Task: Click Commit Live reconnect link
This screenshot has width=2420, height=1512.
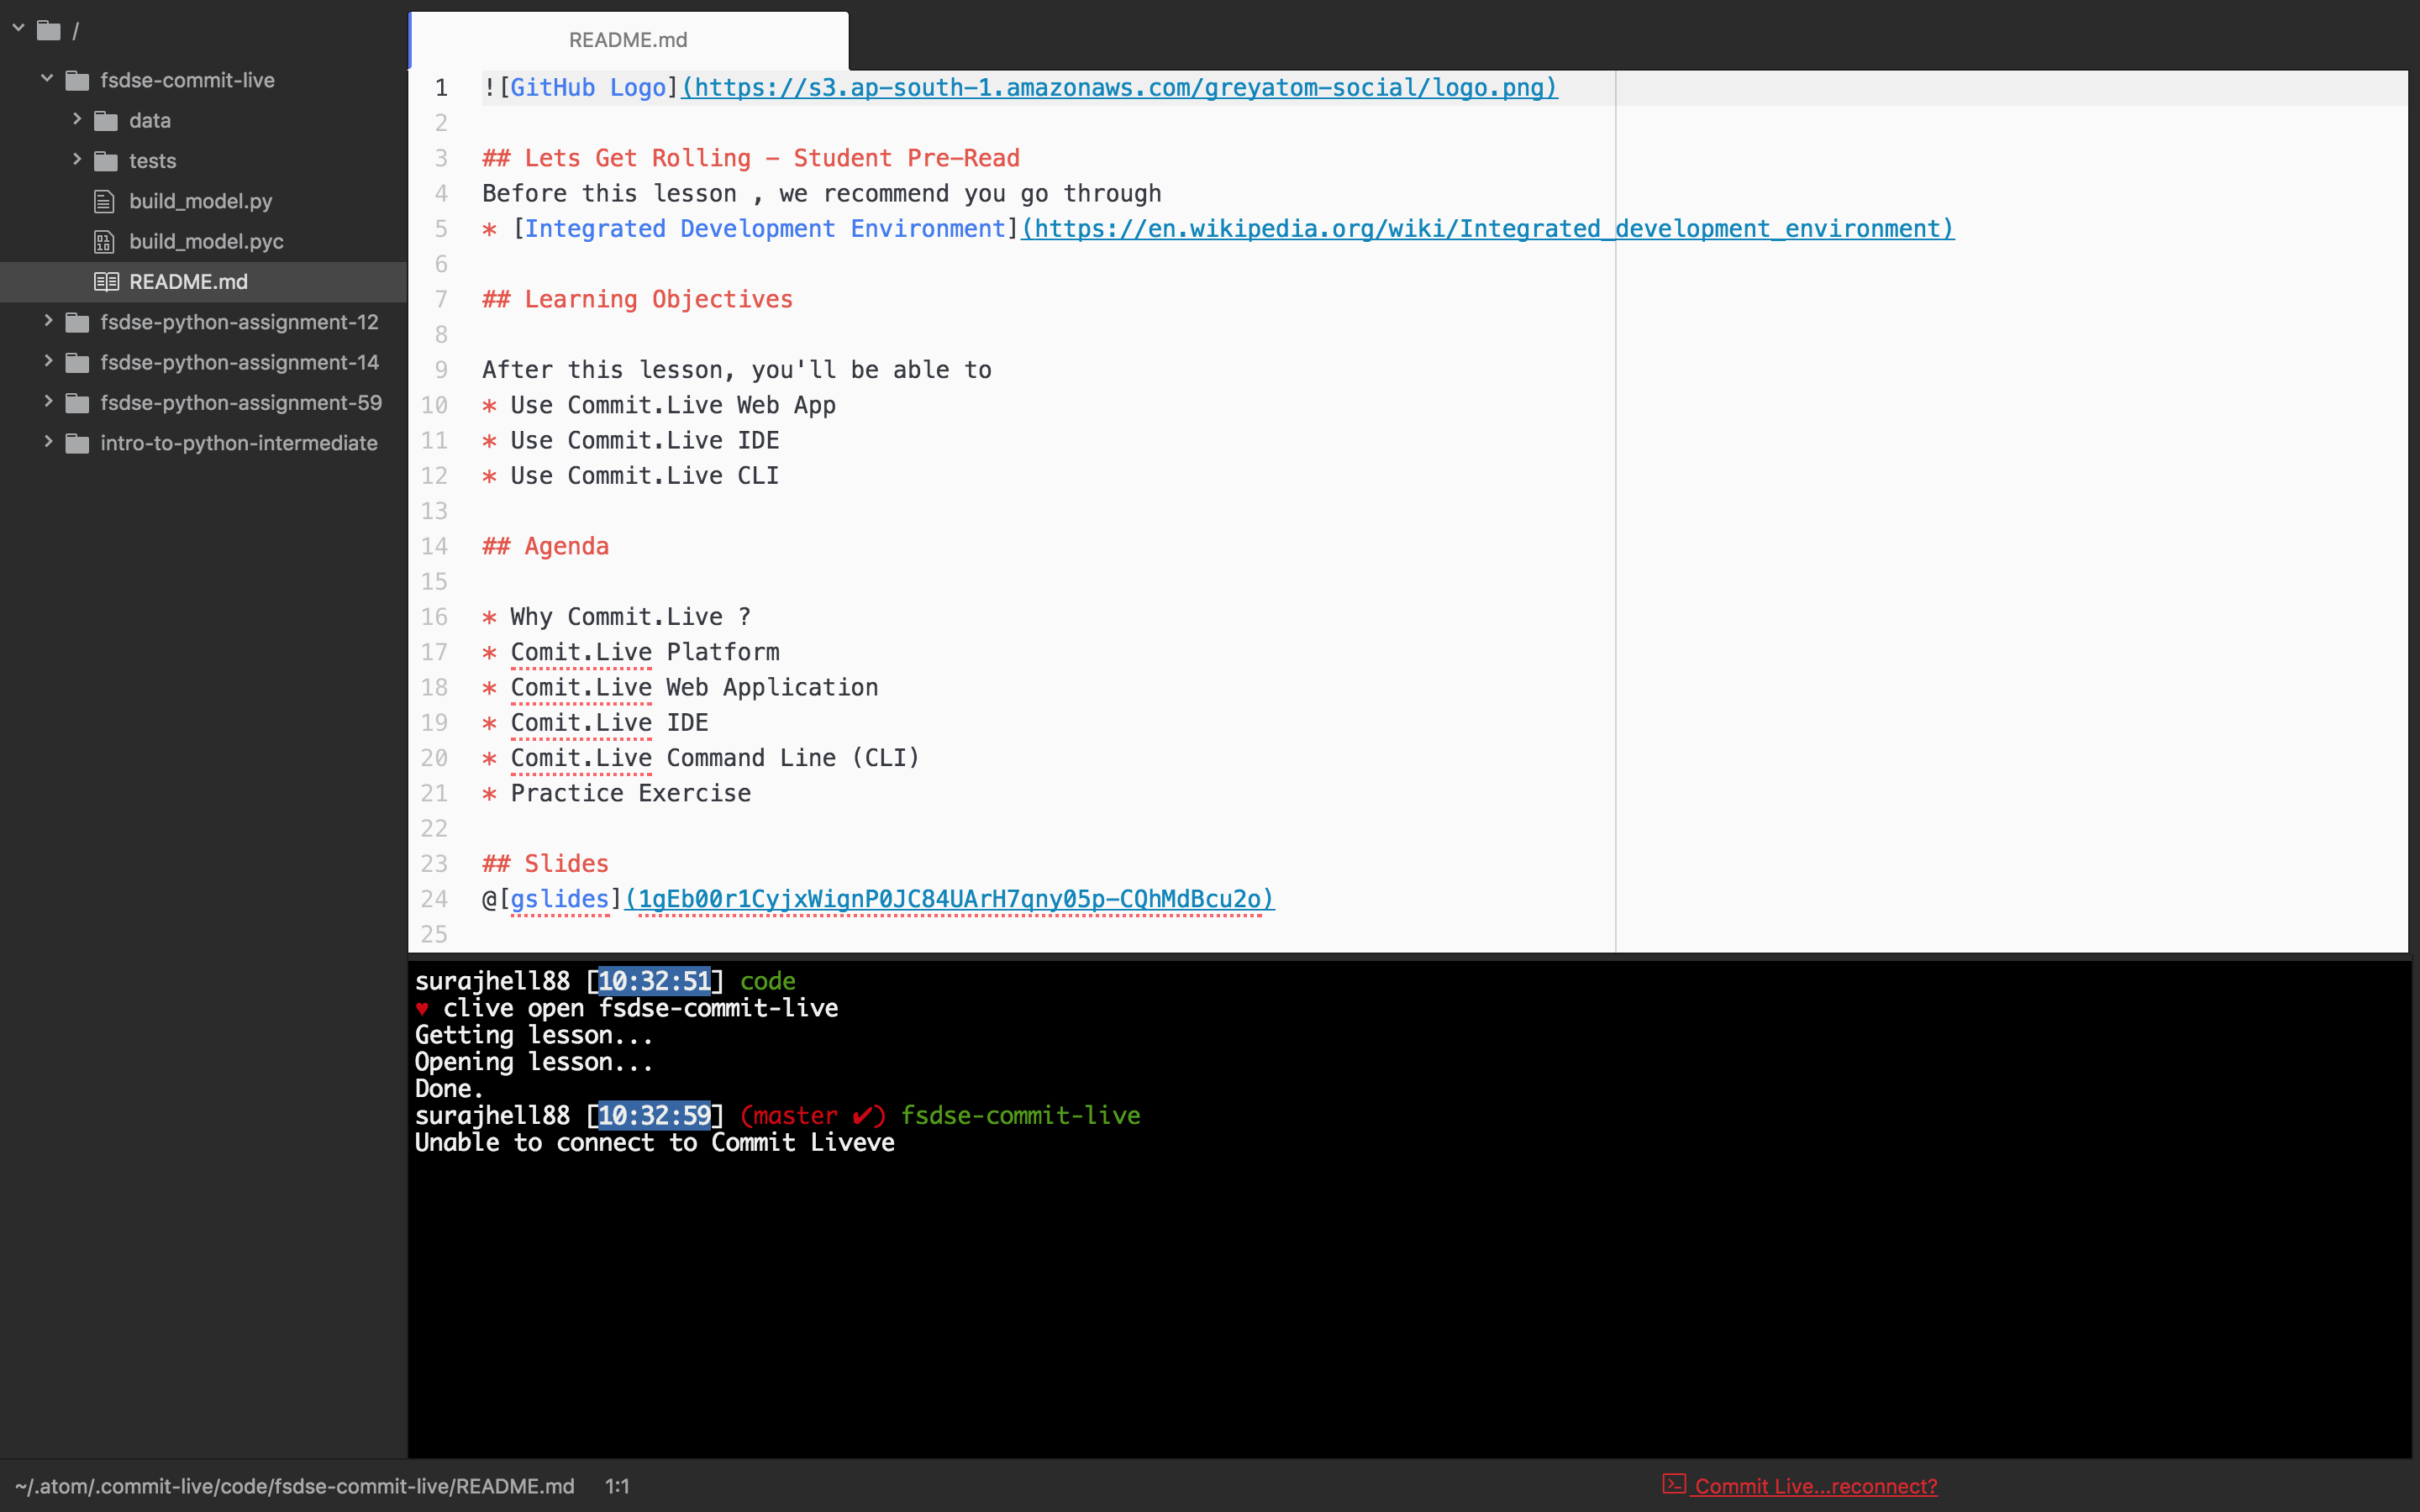Action: click(x=1815, y=1486)
